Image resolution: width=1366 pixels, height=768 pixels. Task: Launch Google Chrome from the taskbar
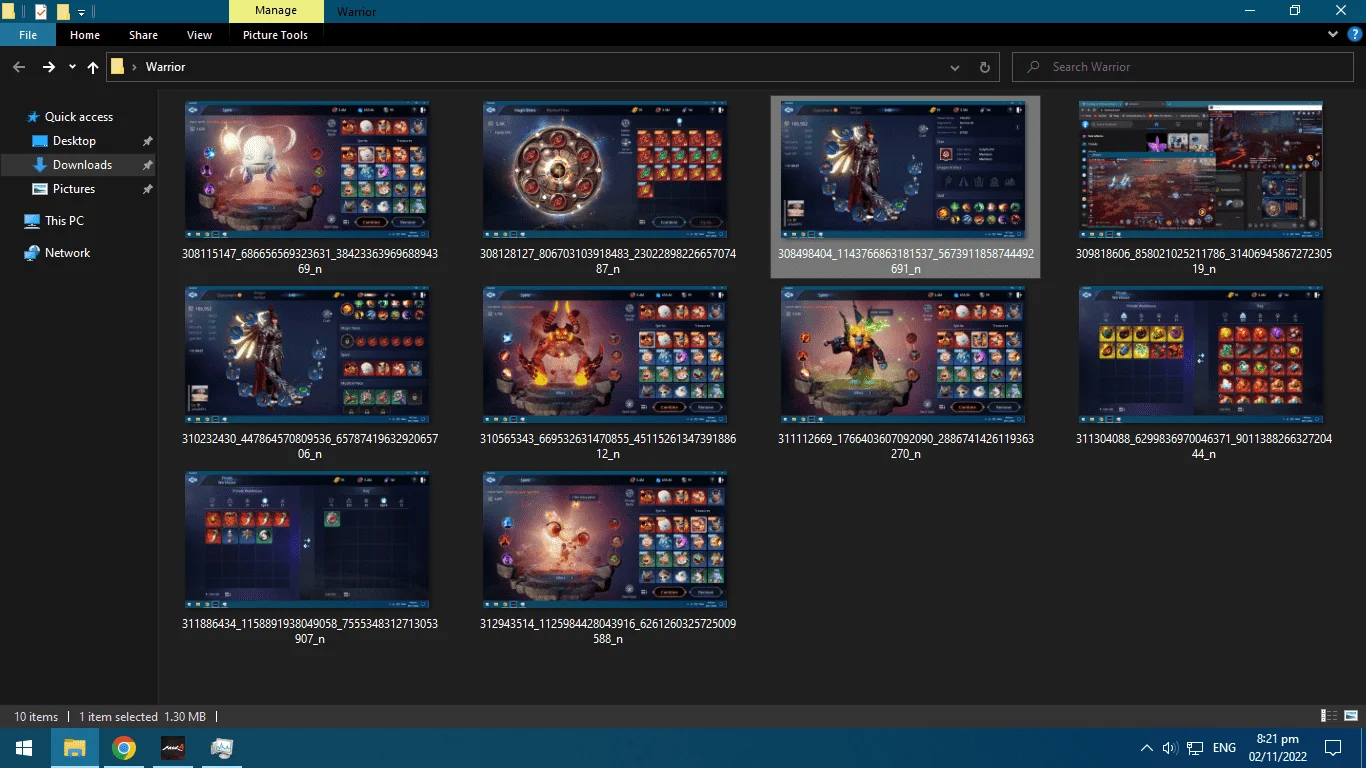[x=124, y=748]
